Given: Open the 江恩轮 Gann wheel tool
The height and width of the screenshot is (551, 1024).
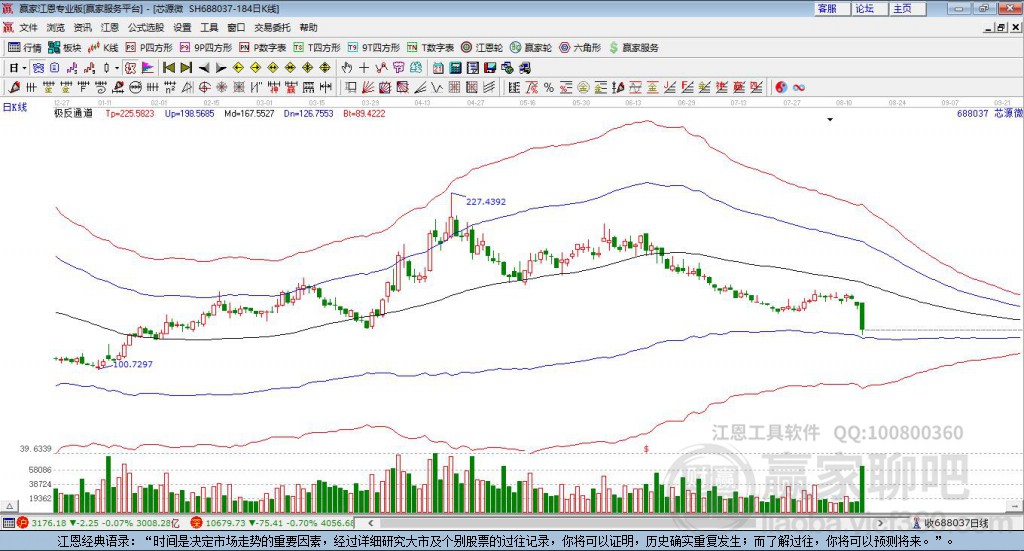Looking at the screenshot, I should point(482,48).
